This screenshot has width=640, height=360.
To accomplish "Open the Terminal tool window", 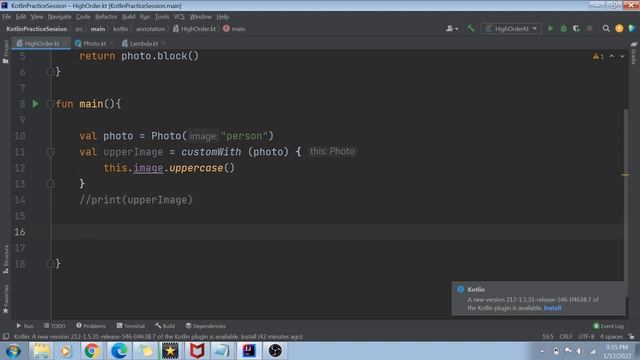I will (x=131, y=326).
